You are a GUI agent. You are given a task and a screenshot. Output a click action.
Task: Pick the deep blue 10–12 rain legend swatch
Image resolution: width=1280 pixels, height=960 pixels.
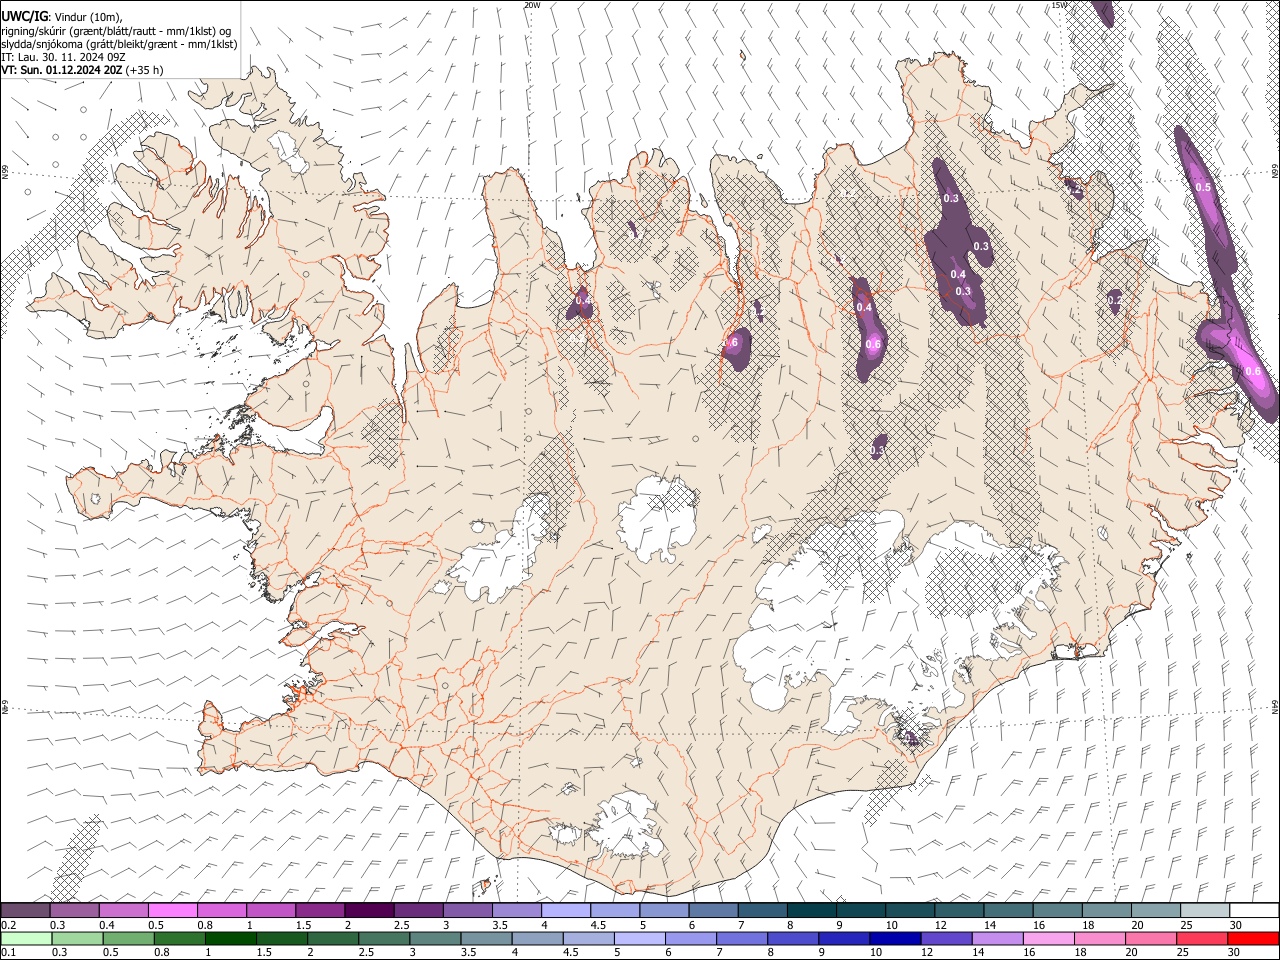894,938
